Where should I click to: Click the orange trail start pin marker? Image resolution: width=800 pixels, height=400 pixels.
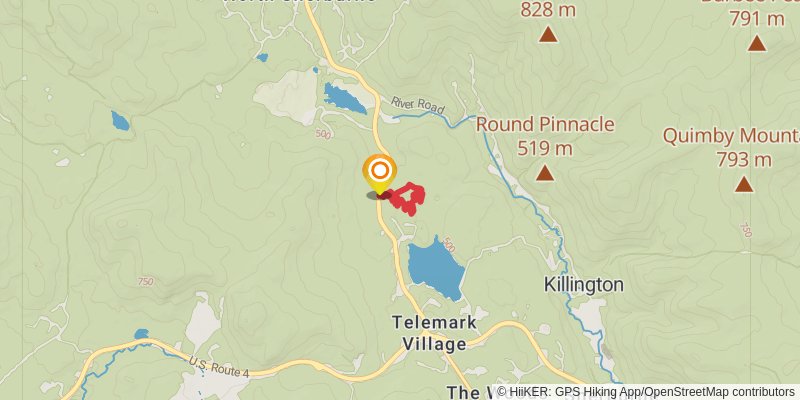380,174
